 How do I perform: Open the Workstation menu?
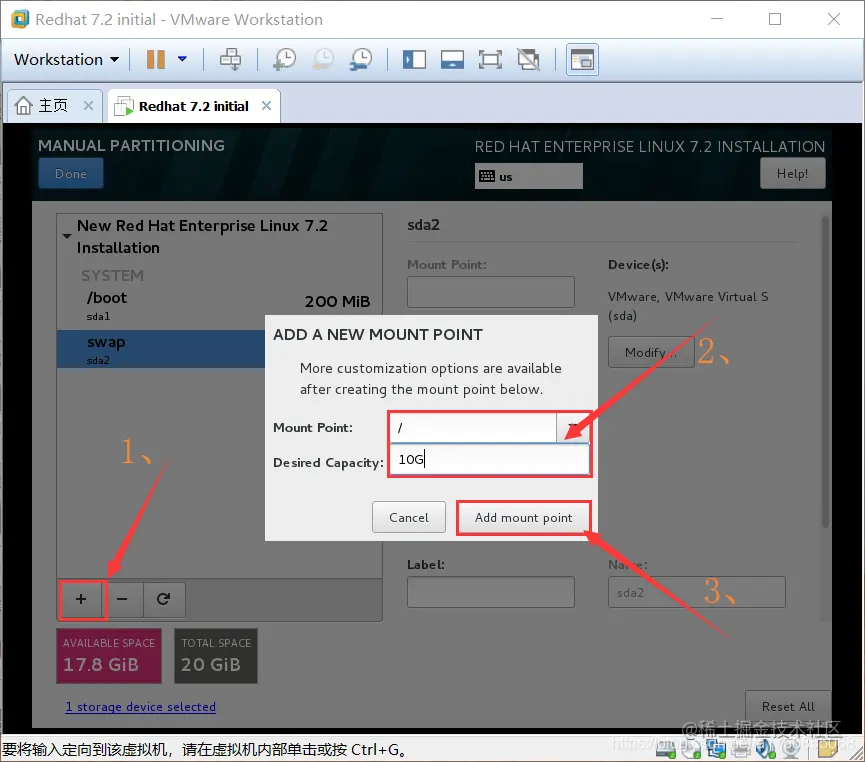[x=66, y=59]
